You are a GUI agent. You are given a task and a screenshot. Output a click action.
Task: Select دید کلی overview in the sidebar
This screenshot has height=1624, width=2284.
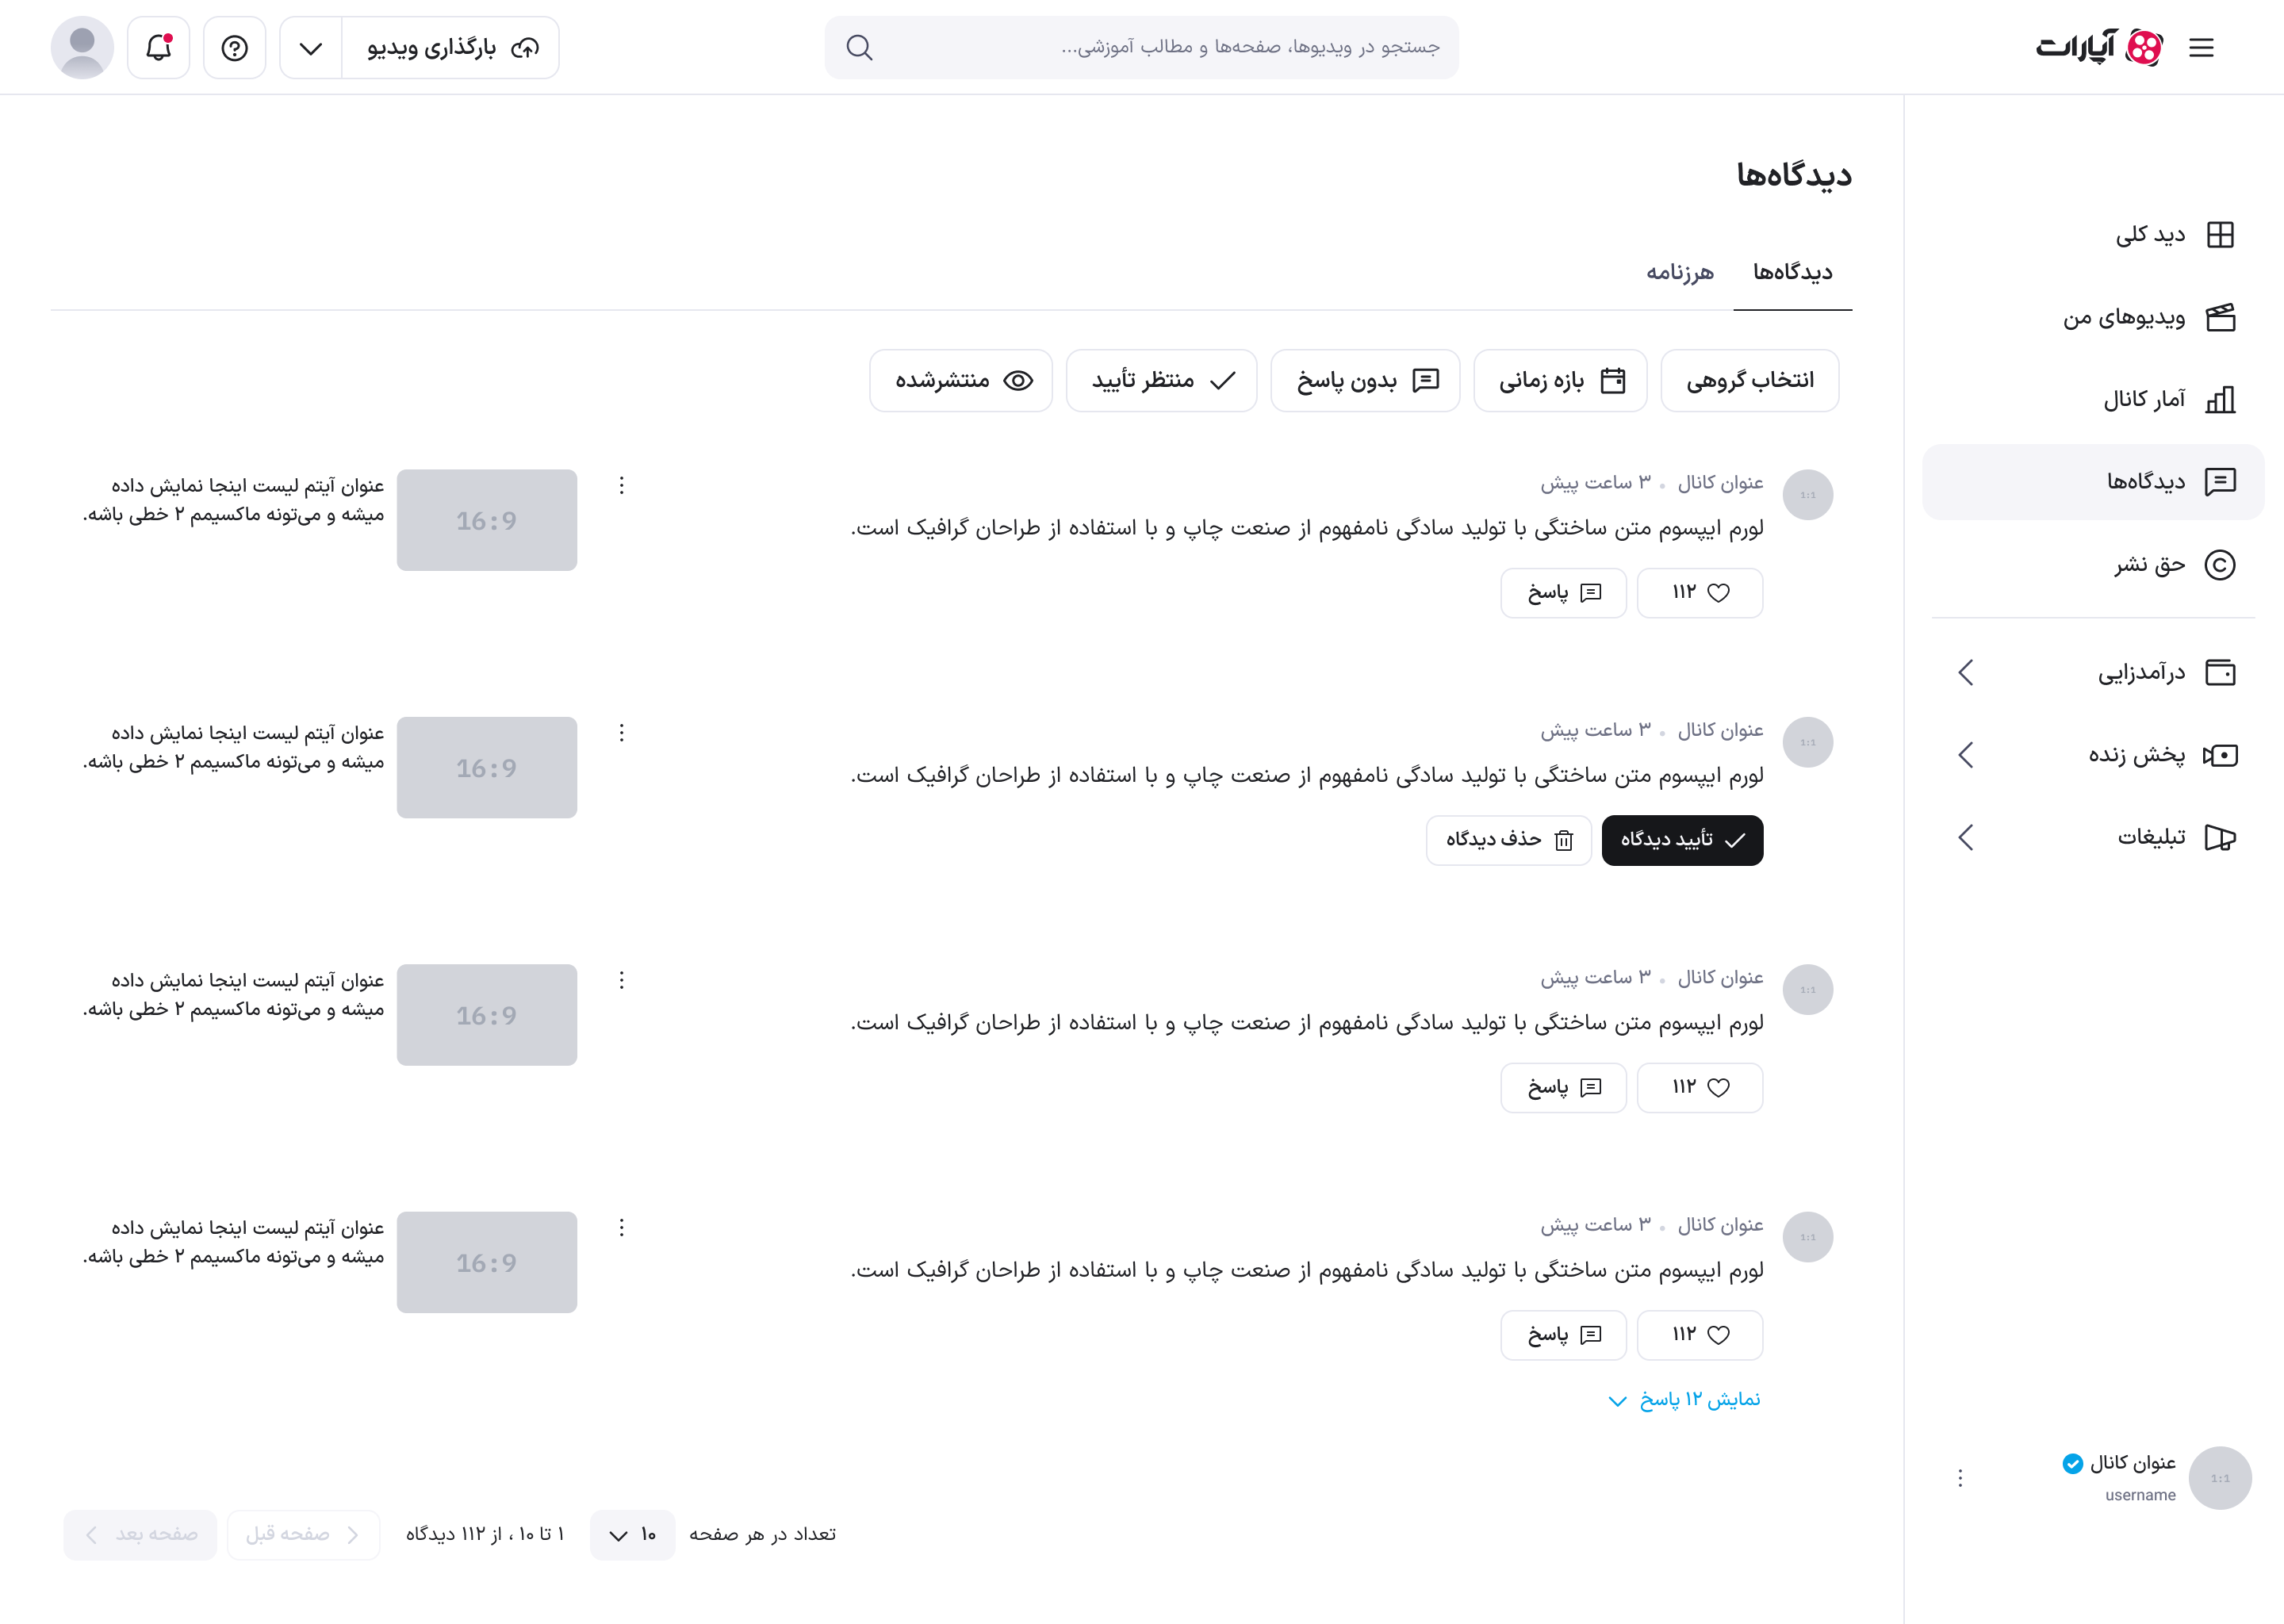2150,234
